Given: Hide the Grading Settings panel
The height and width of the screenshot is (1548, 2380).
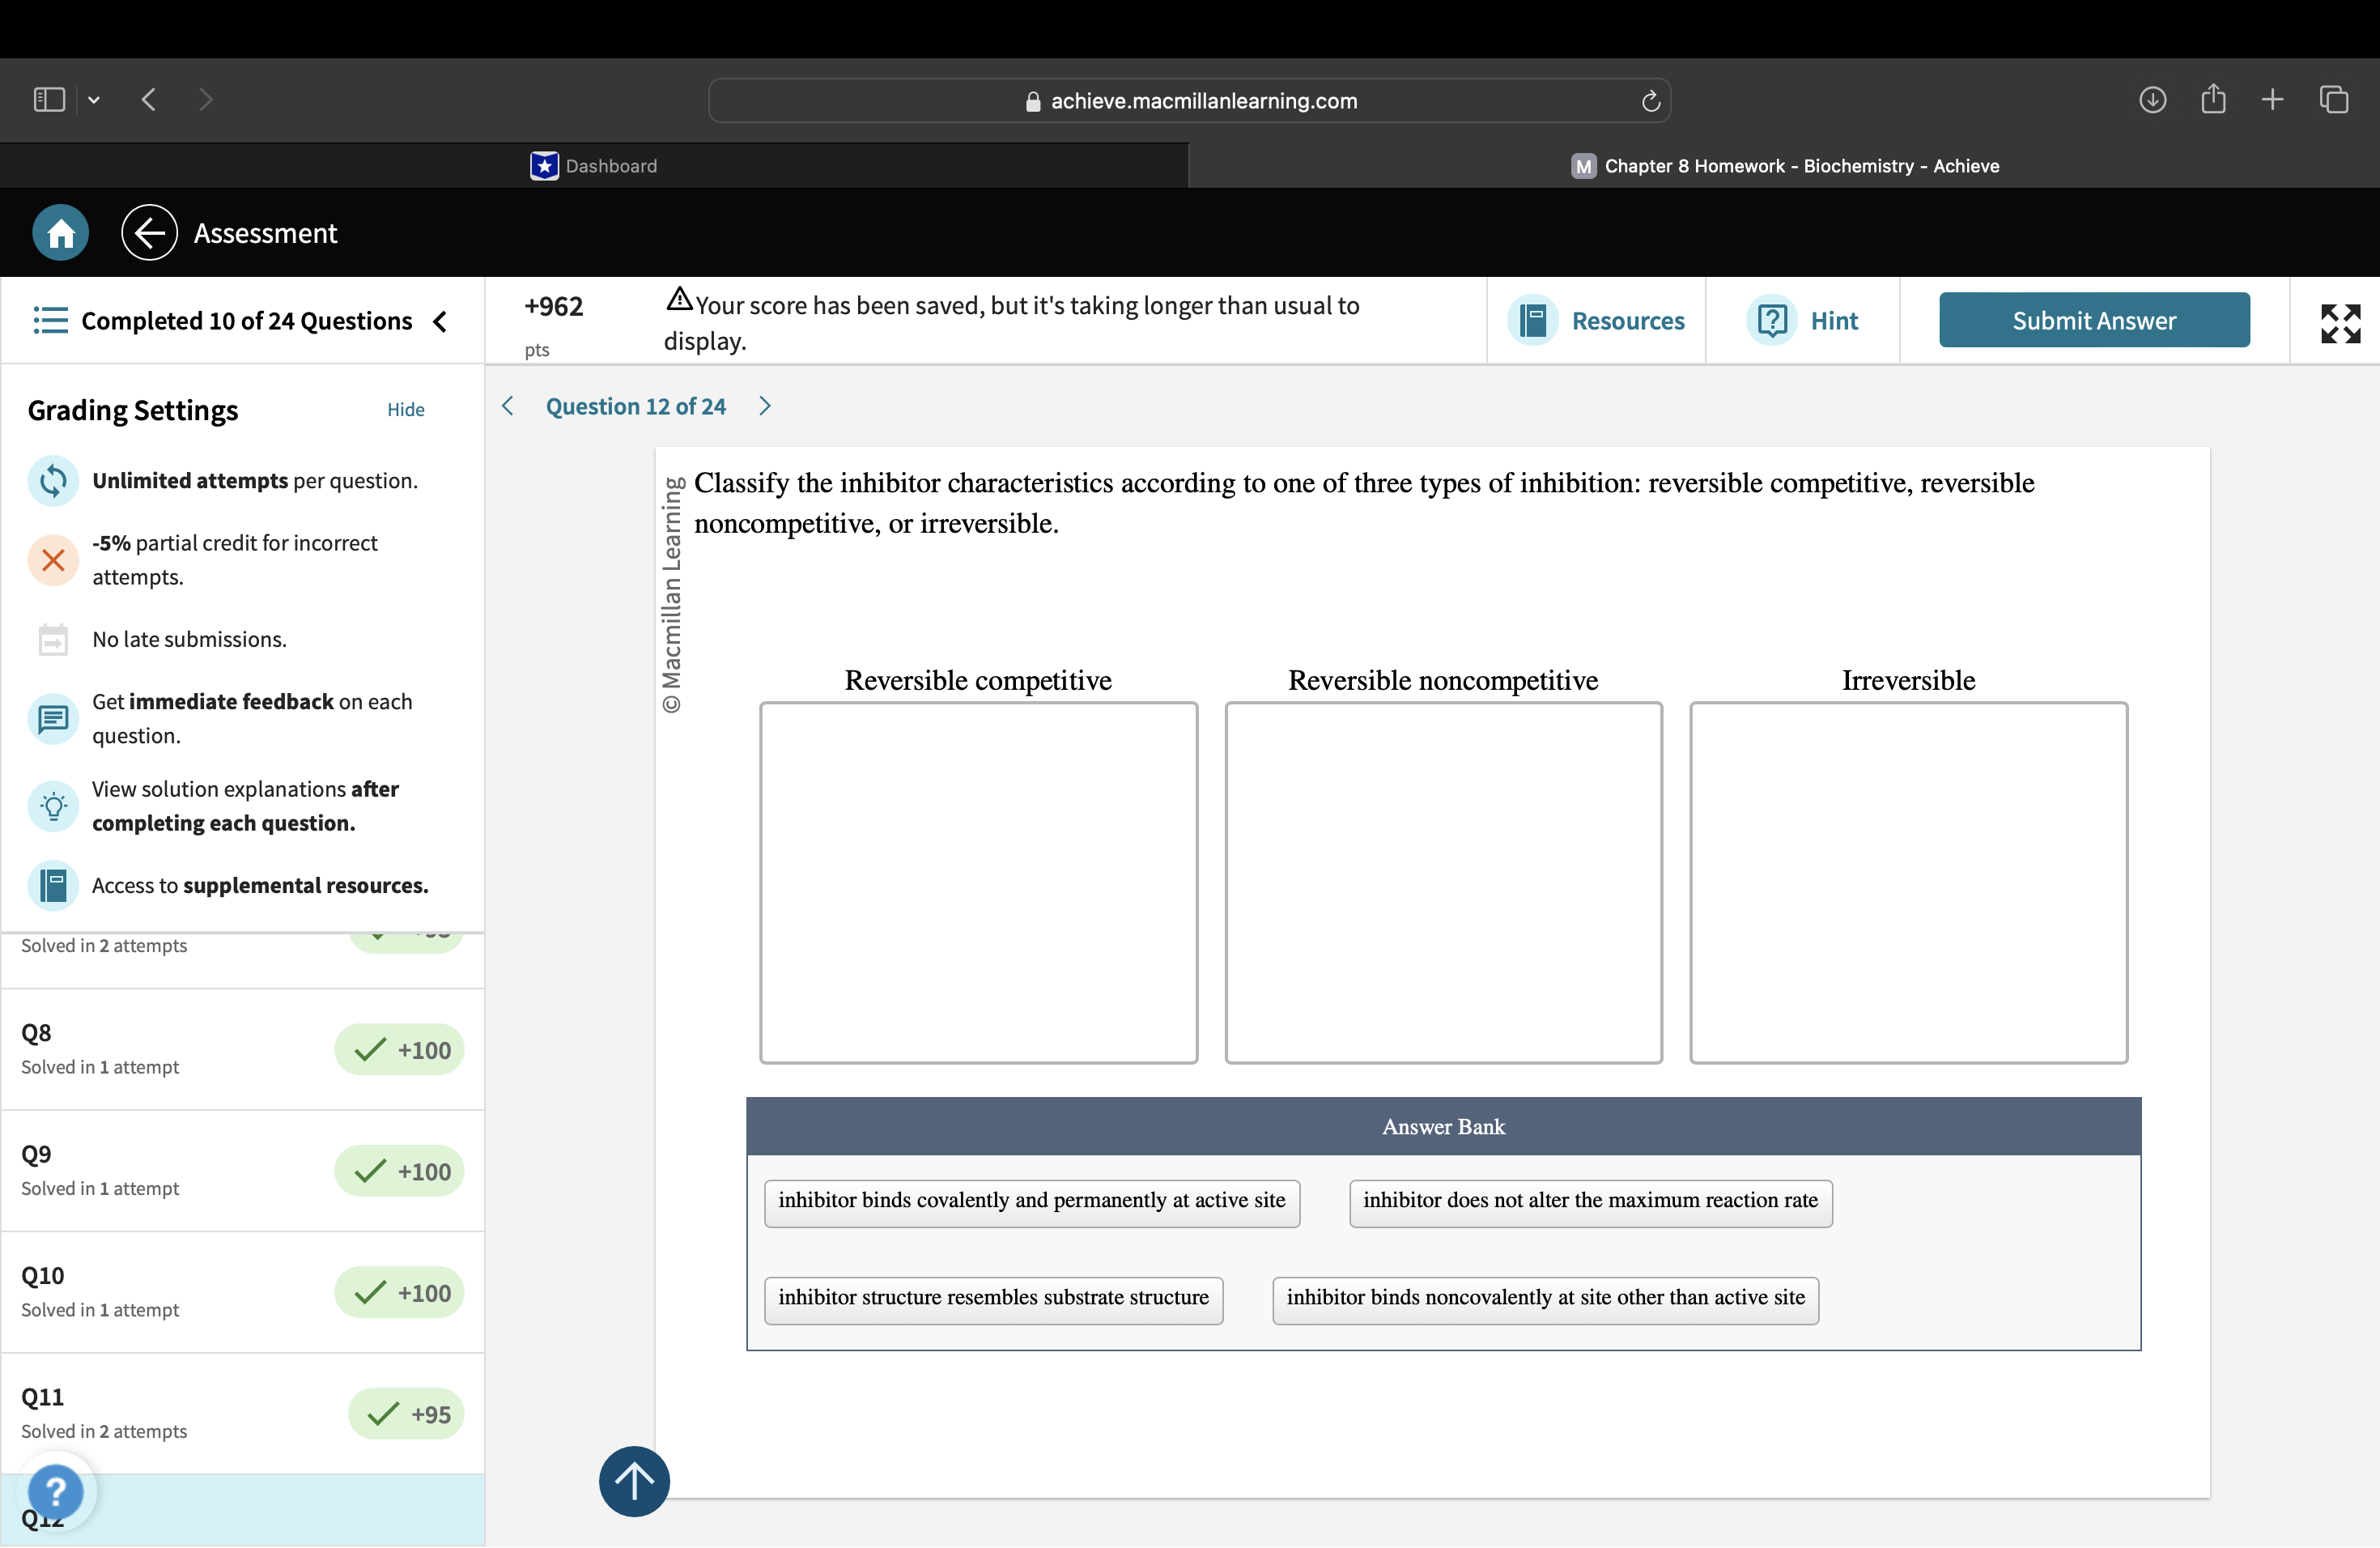Looking at the screenshot, I should (x=405, y=409).
